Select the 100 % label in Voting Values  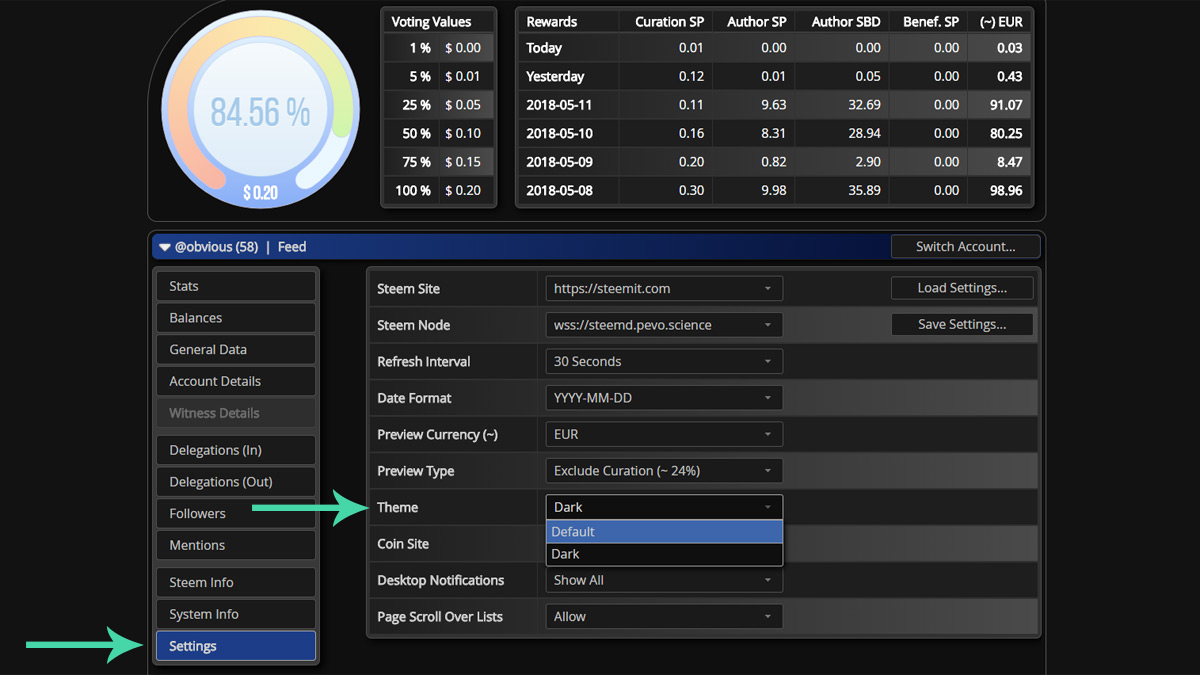(413, 190)
